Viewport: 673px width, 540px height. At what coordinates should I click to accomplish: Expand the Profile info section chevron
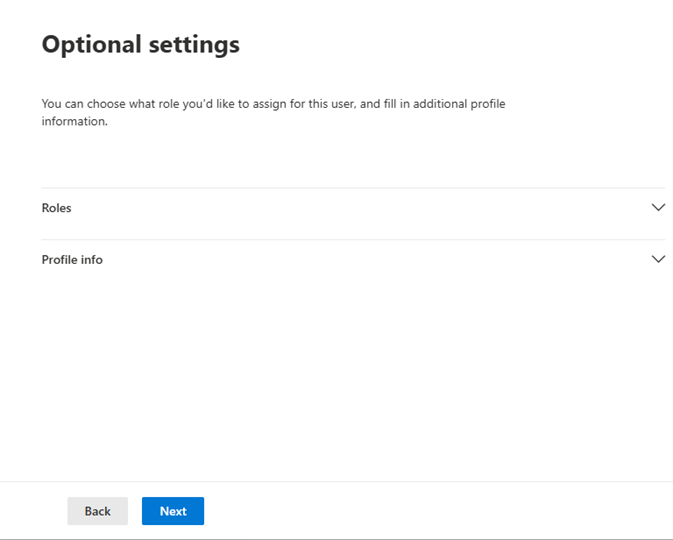click(x=658, y=259)
